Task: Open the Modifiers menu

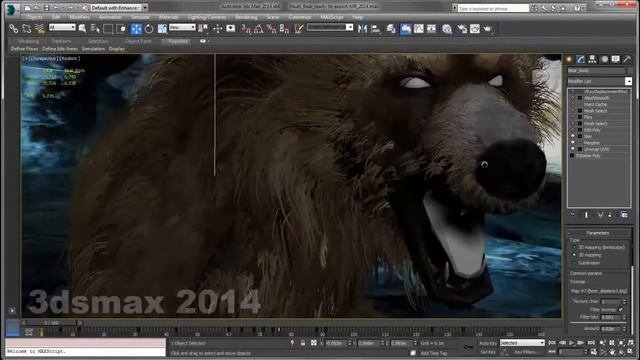Action: coord(79,17)
